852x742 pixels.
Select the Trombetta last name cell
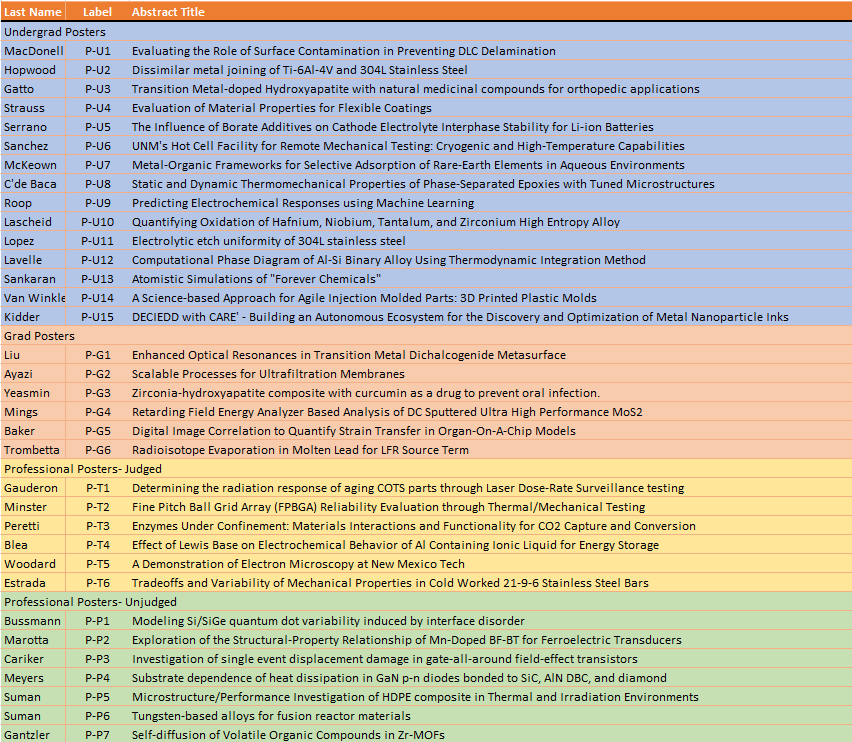pyautogui.click(x=33, y=450)
